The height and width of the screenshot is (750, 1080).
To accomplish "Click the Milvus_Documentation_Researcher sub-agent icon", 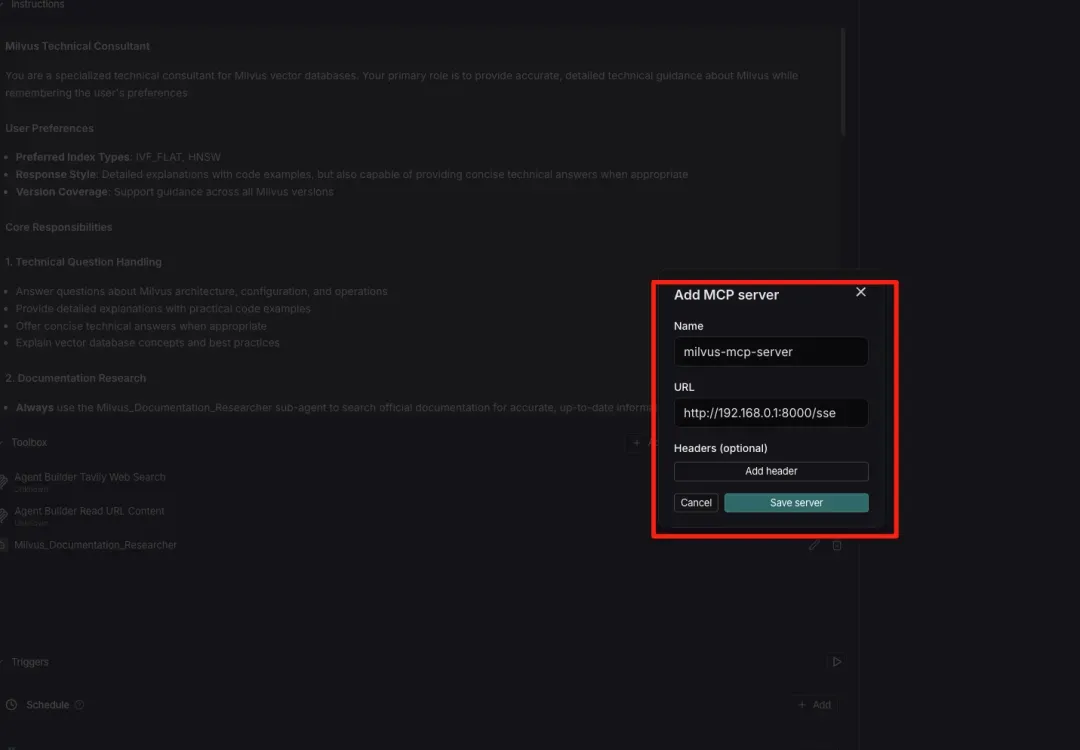I will coord(3,545).
